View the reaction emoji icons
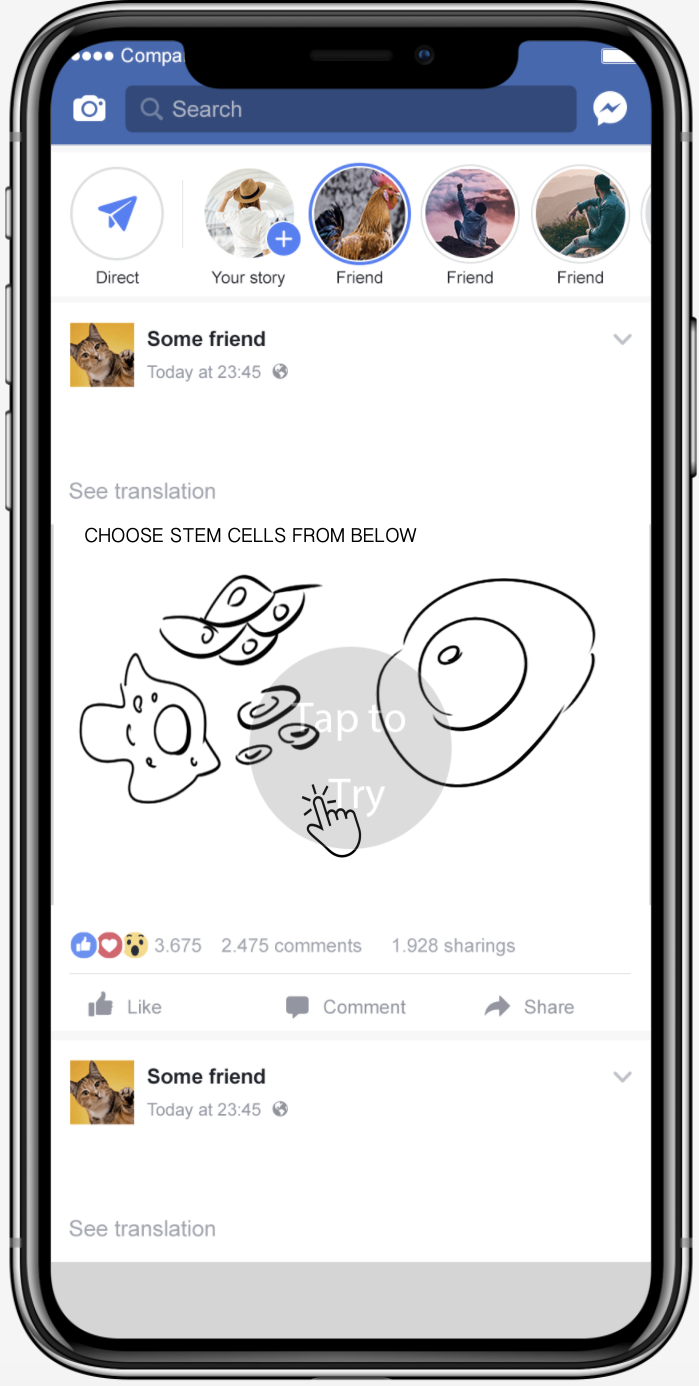 (109, 945)
